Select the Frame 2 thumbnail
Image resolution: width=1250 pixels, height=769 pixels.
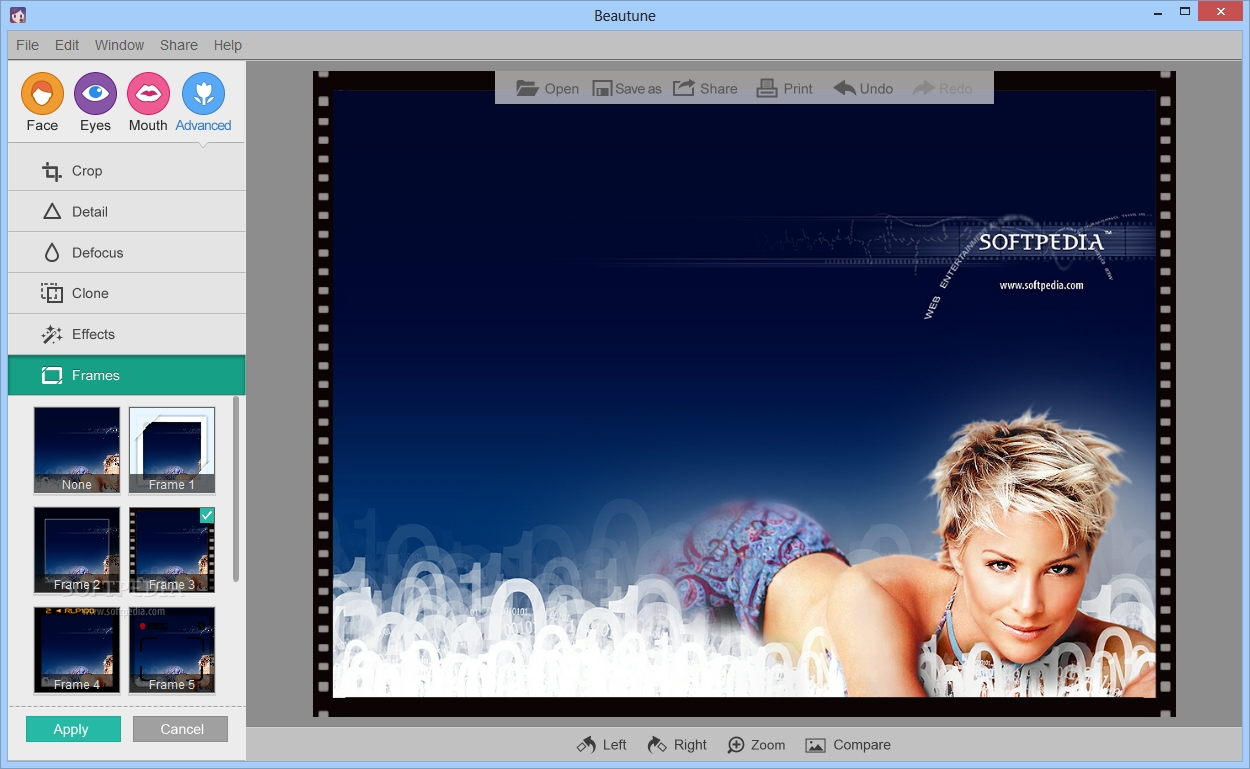coord(77,550)
